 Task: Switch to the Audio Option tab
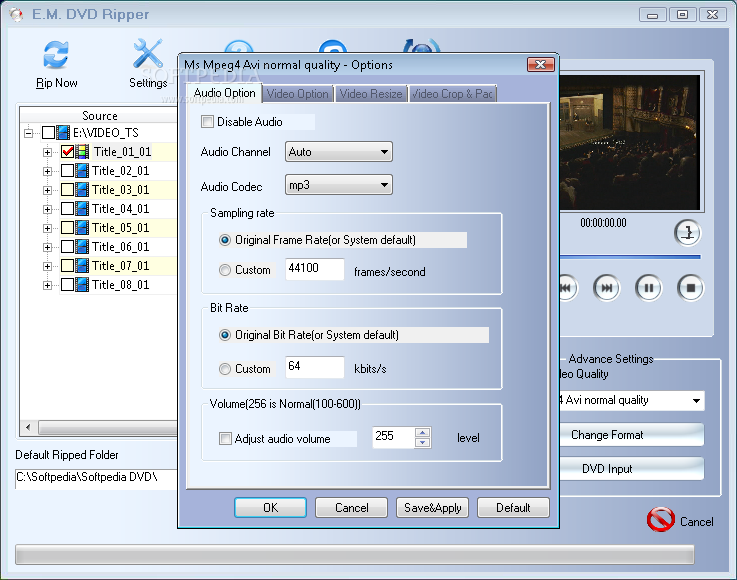tap(224, 93)
